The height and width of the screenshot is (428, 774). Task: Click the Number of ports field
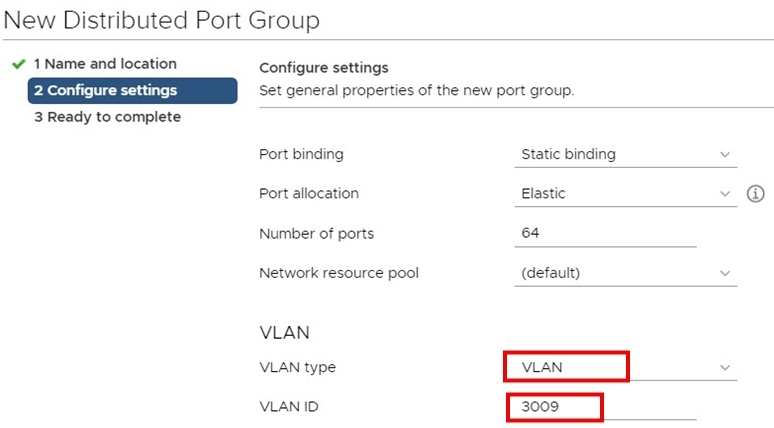coord(605,233)
